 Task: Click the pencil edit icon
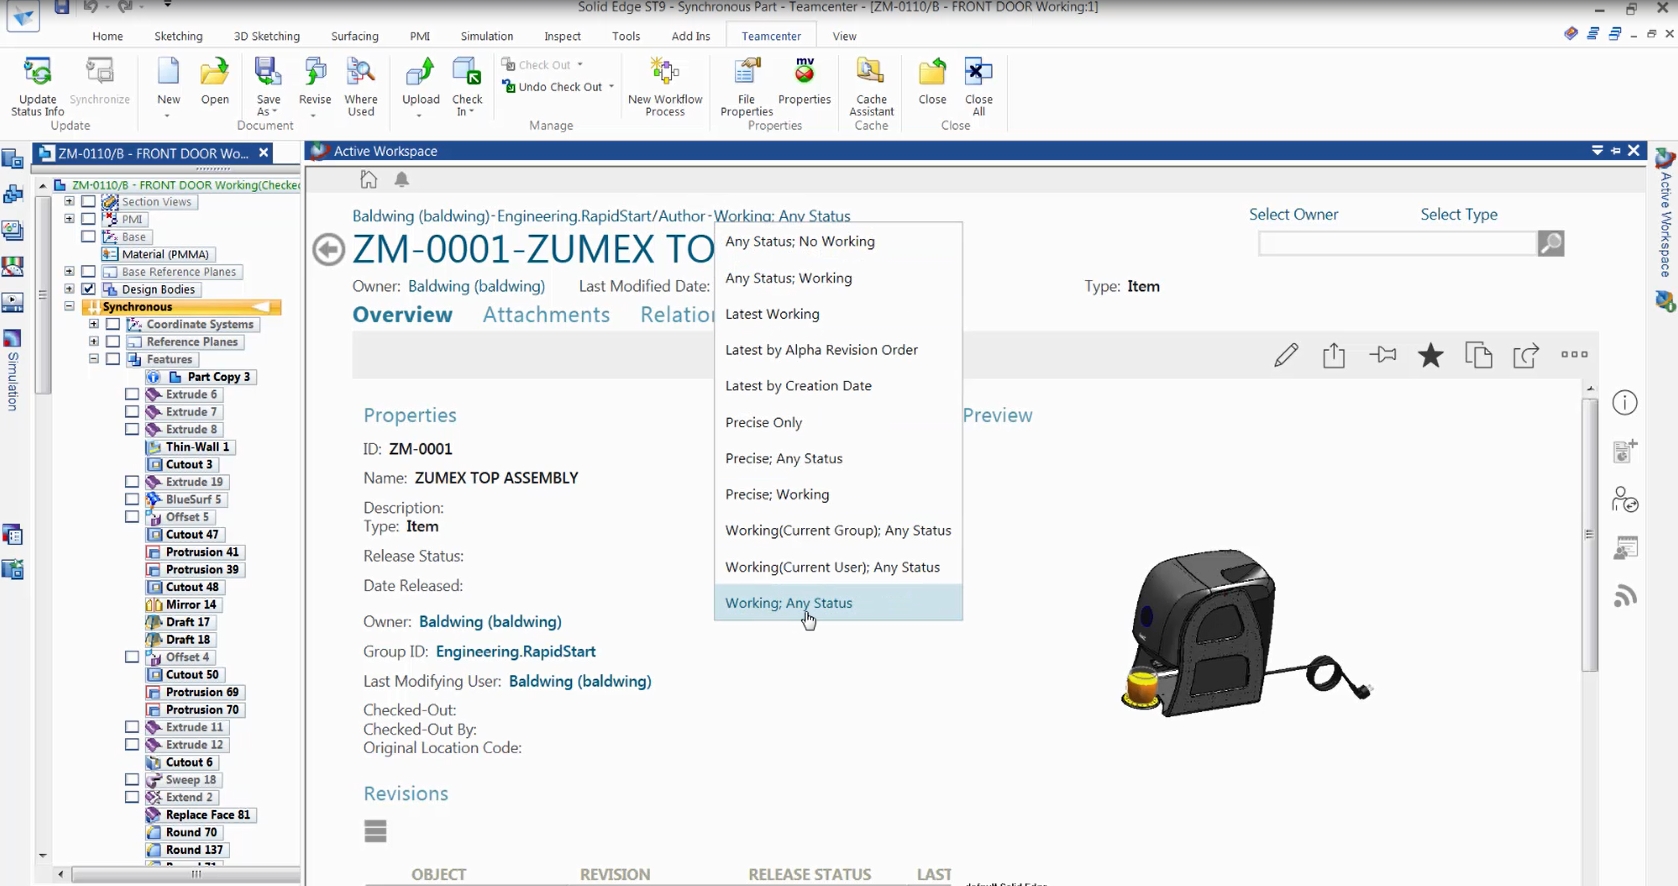point(1286,355)
